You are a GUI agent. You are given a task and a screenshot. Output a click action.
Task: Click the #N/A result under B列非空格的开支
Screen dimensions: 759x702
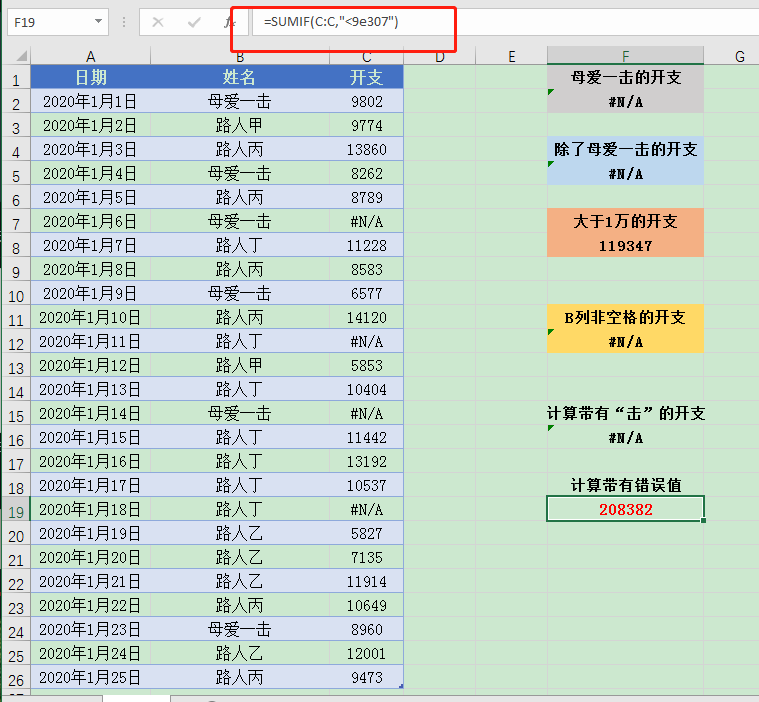click(x=625, y=341)
